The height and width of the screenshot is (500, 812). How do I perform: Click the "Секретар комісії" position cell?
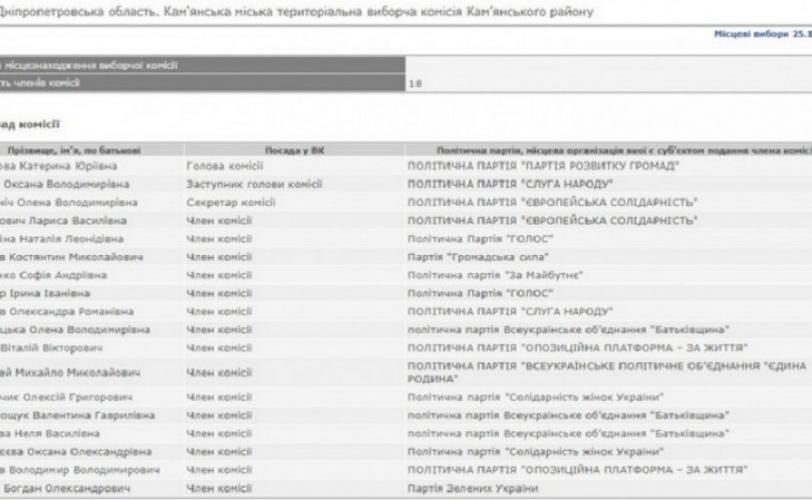click(231, 202)
